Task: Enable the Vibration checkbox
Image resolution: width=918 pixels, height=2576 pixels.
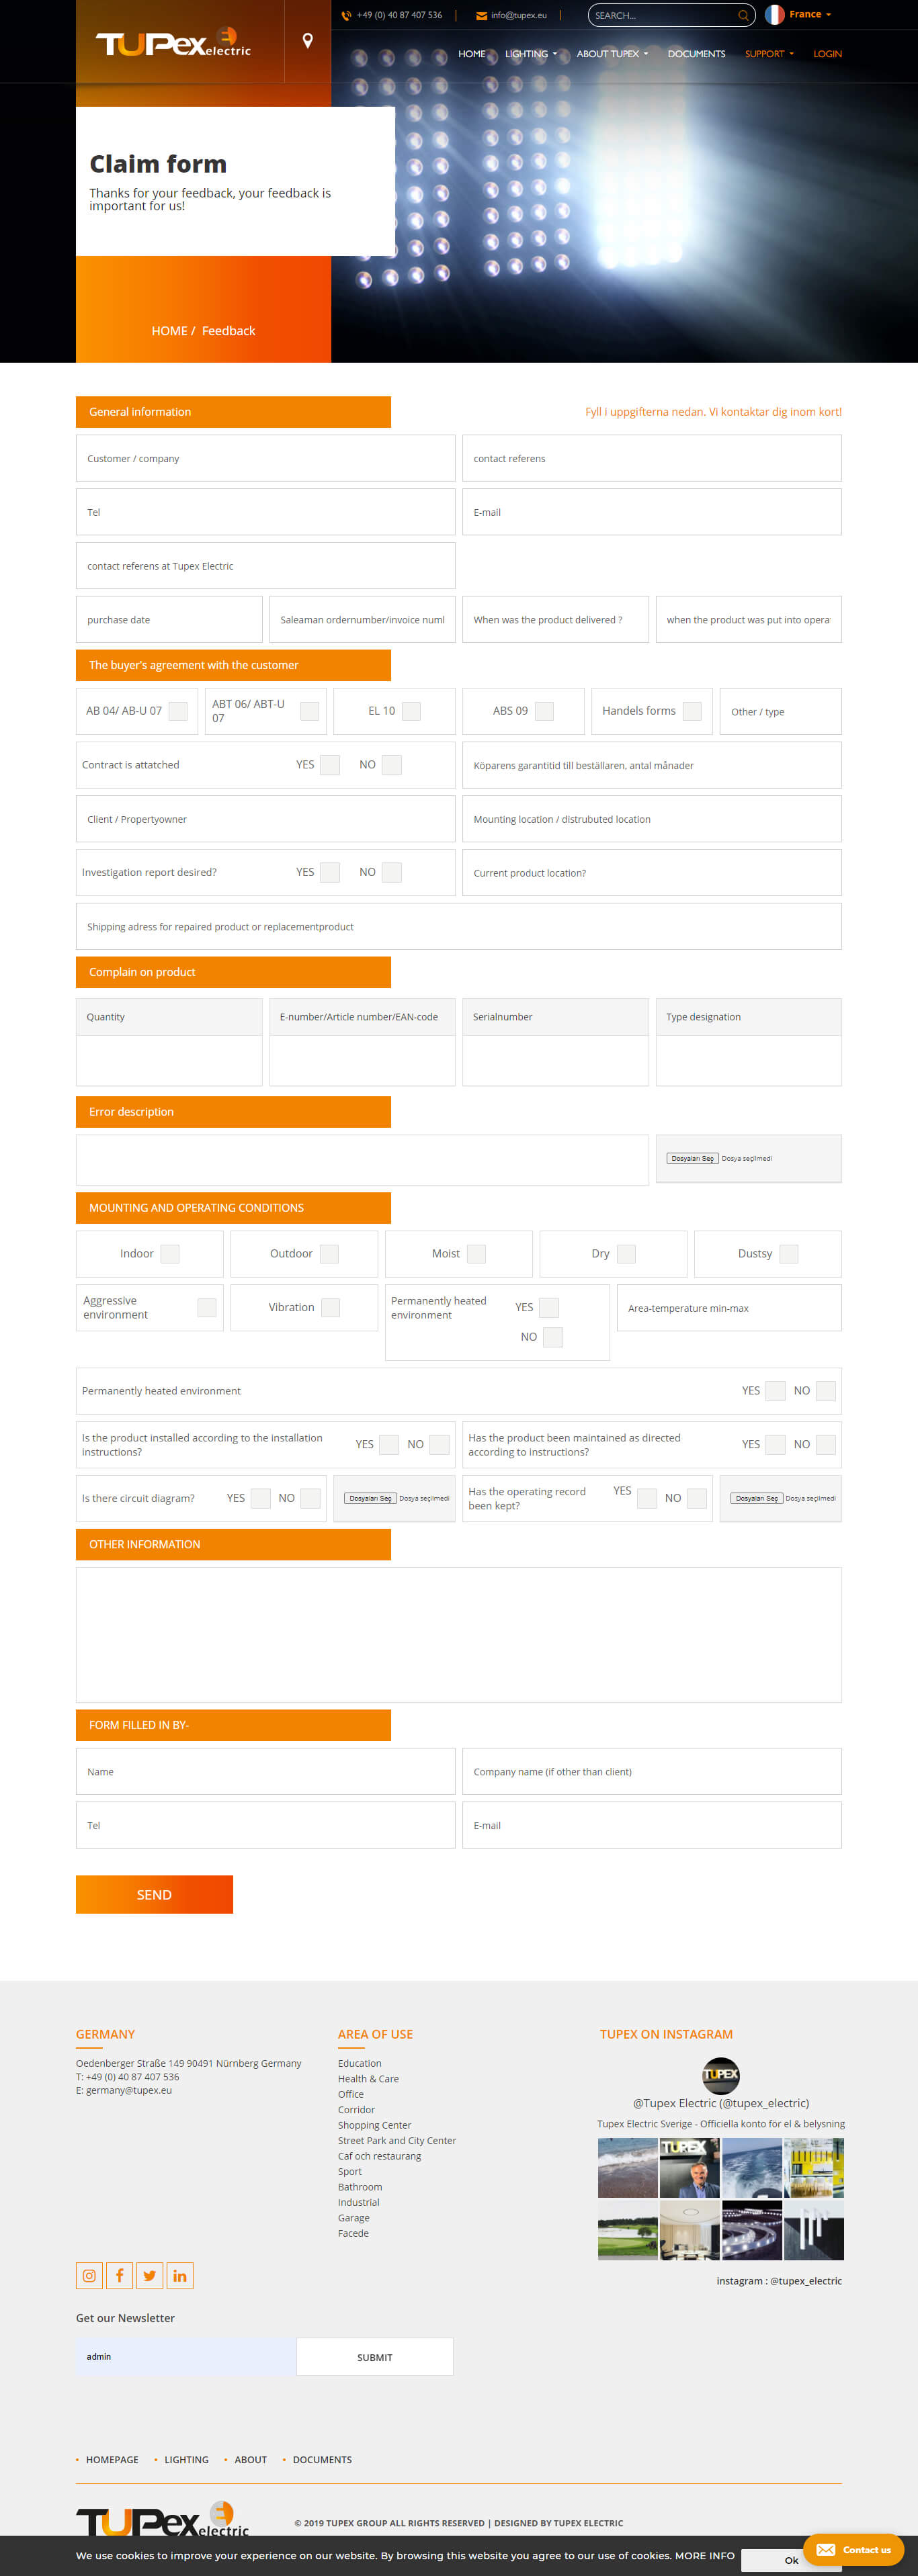Action: (330, 1307)
